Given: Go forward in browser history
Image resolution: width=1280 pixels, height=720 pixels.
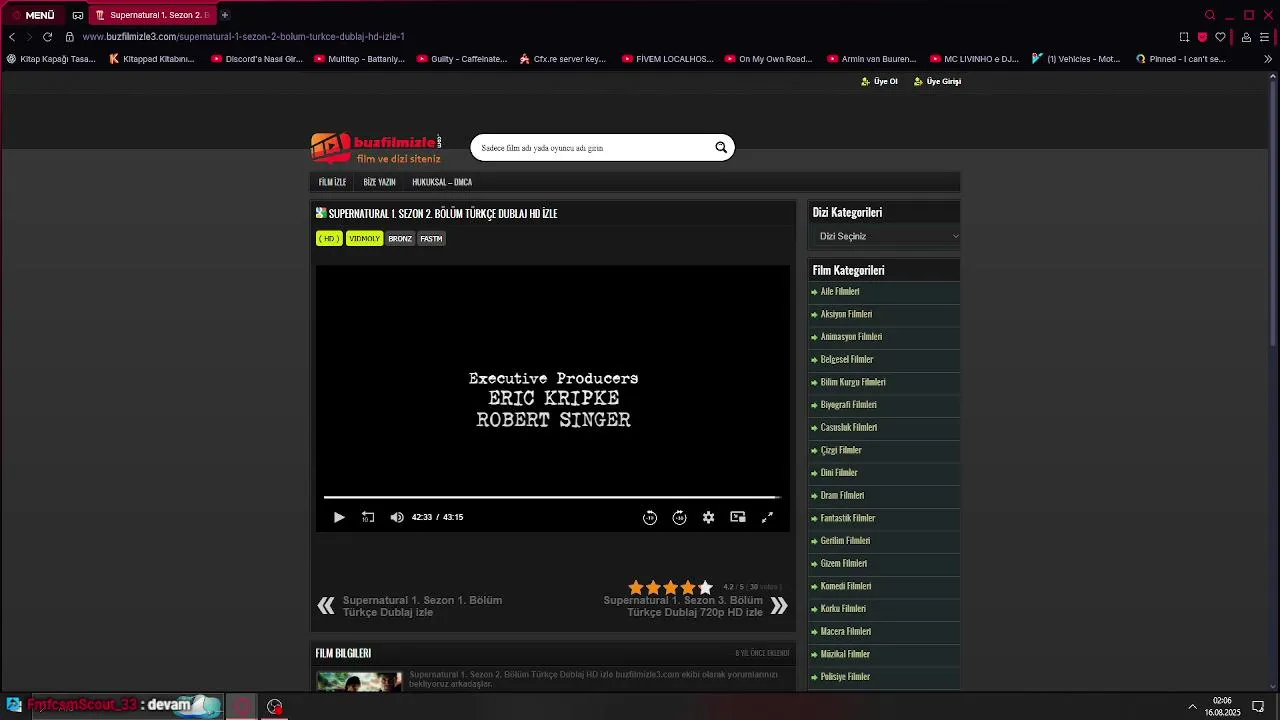Looking at the screenshot, I should [29, 37].
